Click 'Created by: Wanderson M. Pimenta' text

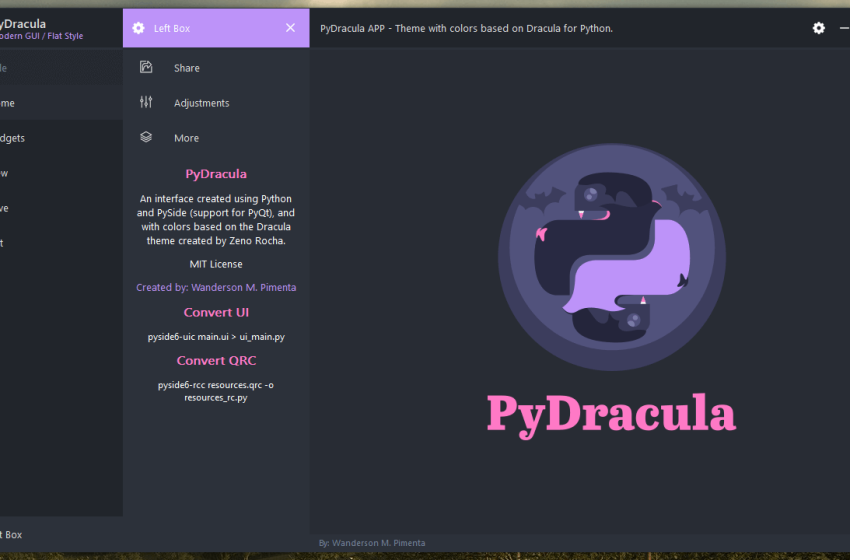[x=216, y=287]
